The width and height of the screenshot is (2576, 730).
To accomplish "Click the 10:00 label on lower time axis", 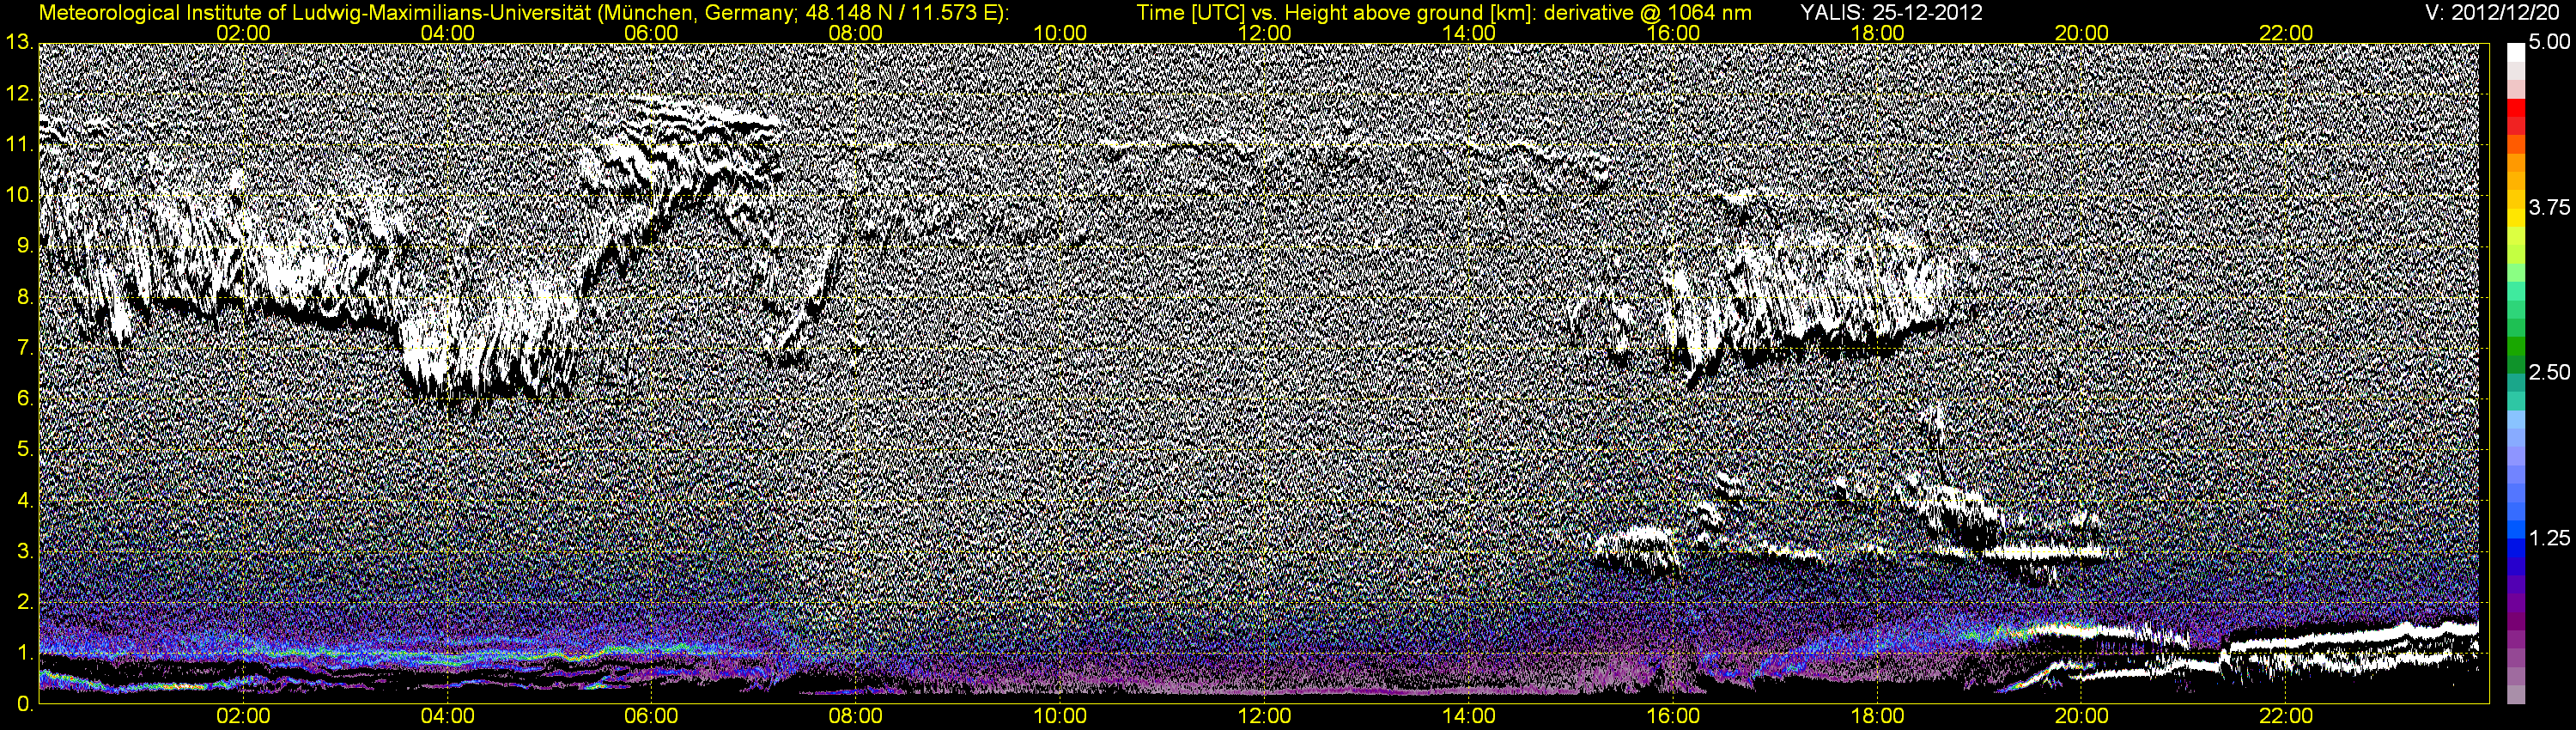I will click(x=1060, y=717).
